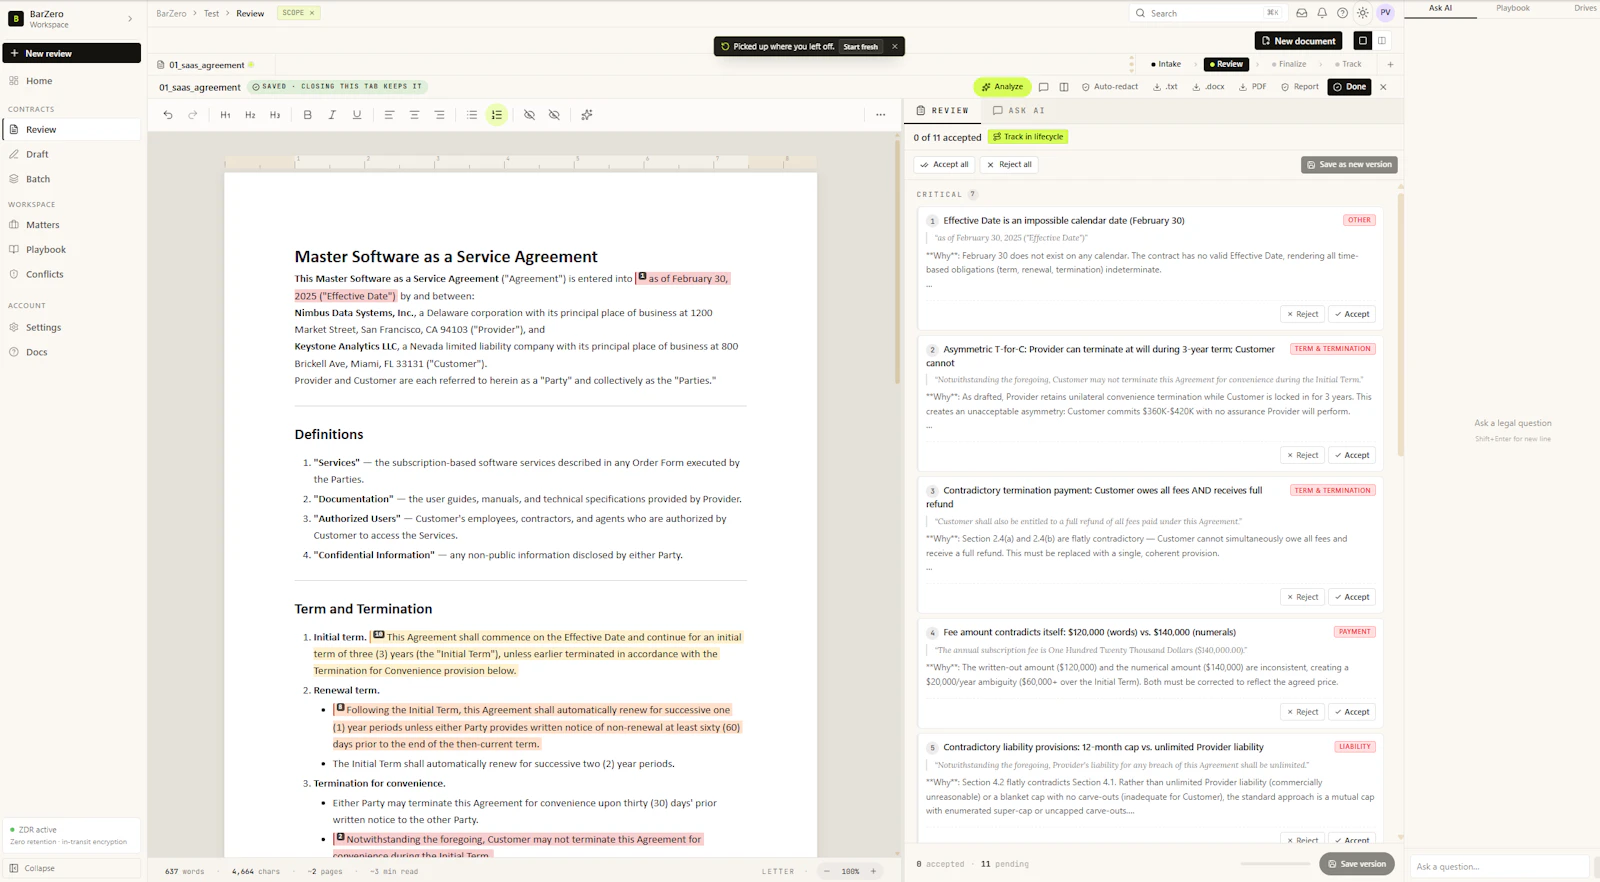Center-align the text
The height and width of the screenshot is (882, 1600).
point(414,115)
